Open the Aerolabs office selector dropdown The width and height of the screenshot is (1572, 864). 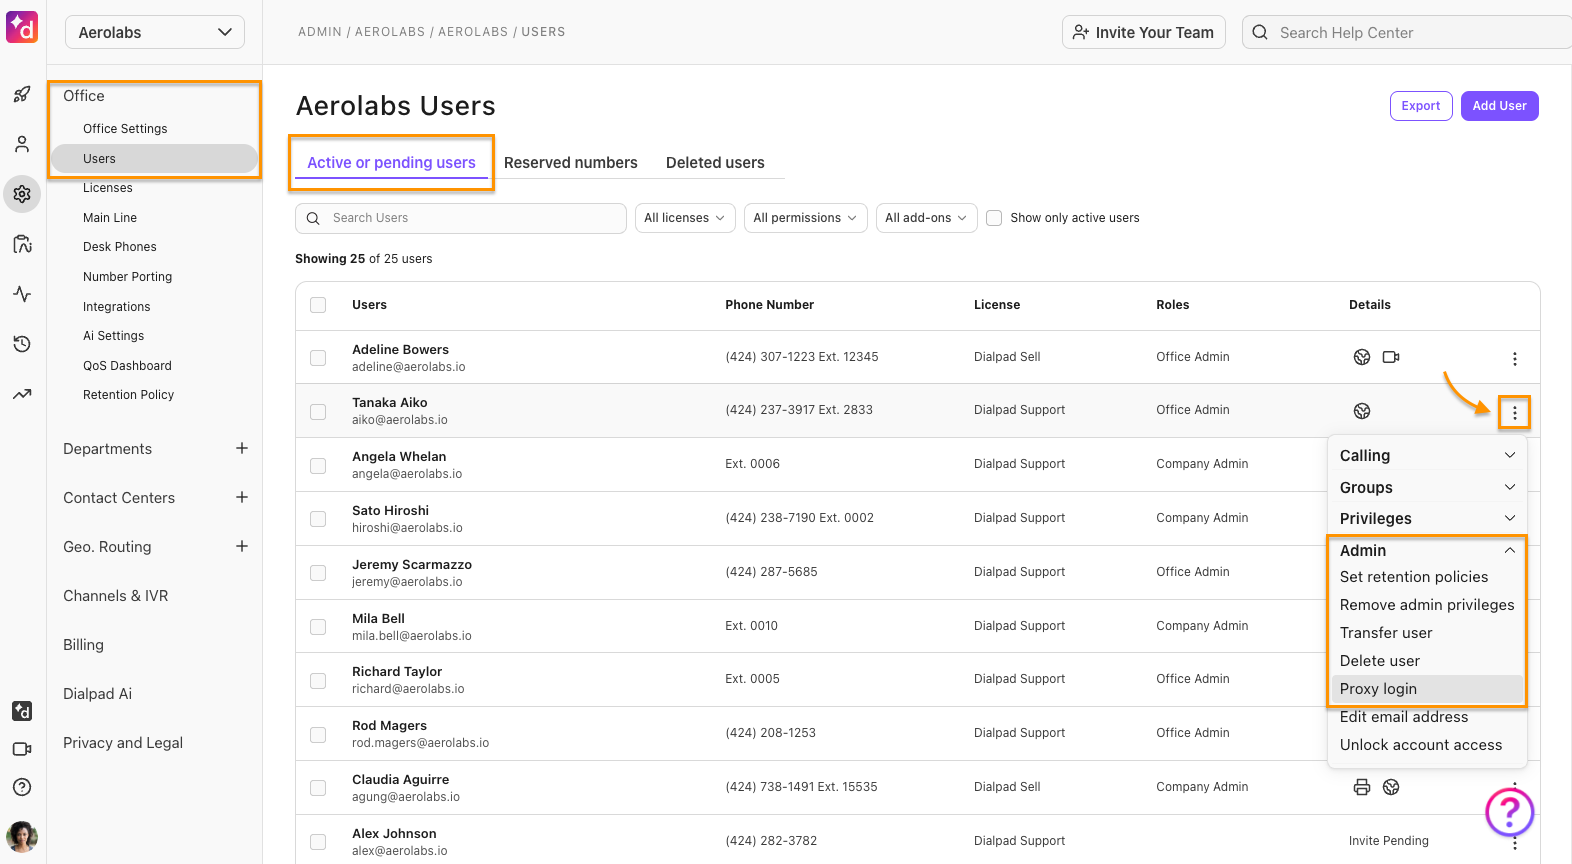pyautogui.click(x=155, y=32)
